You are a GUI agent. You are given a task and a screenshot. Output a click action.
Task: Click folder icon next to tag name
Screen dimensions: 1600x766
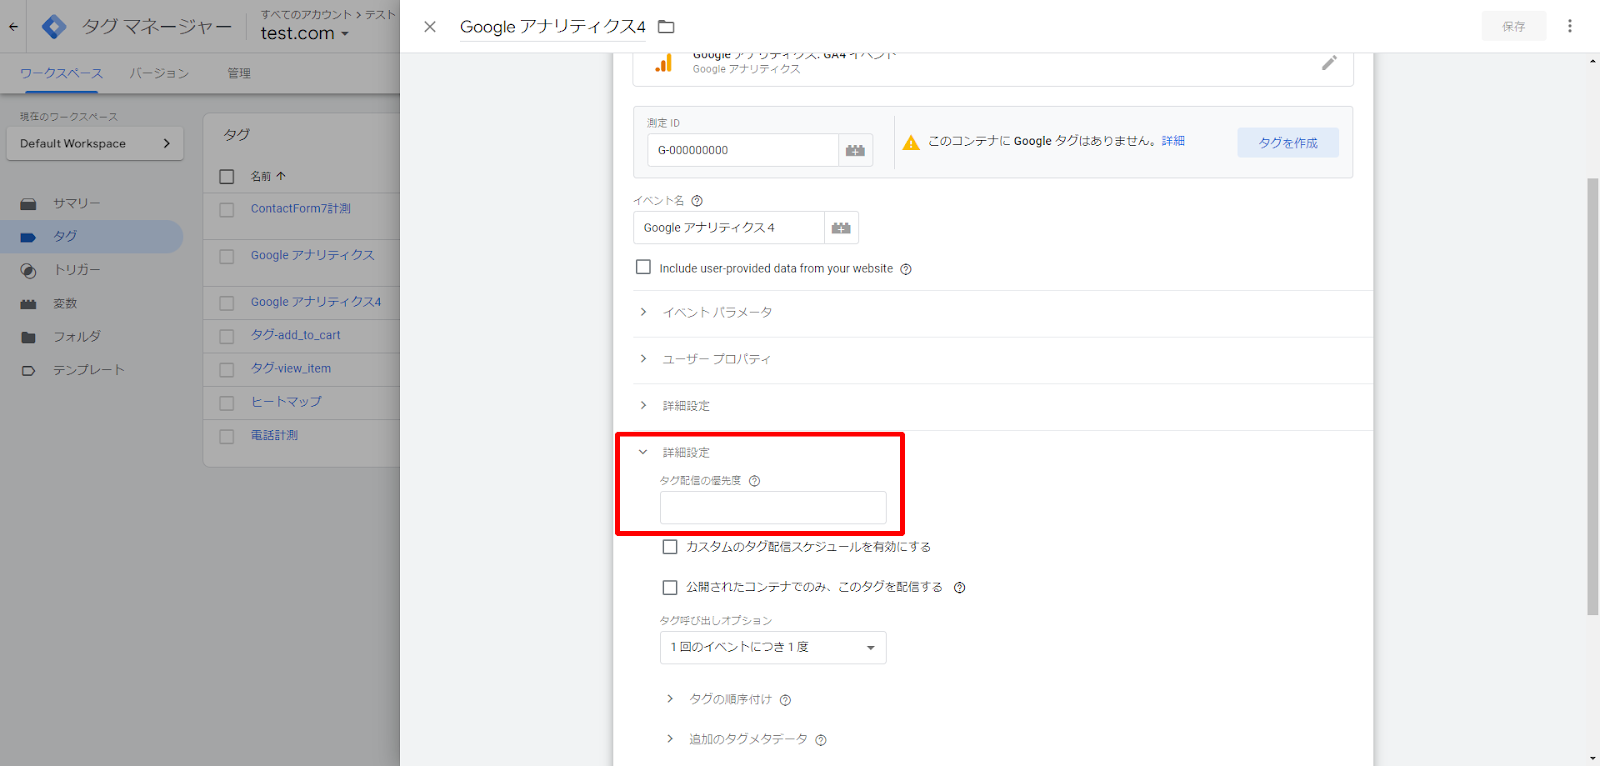click(x=666, y=27)
